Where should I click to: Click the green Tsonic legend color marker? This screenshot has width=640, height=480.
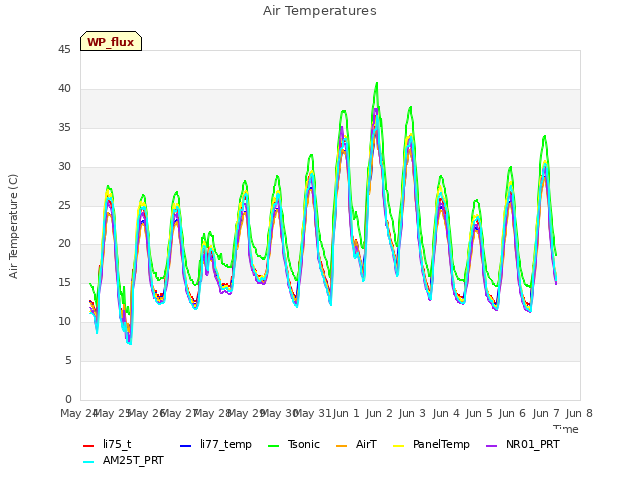click(x=273, y=446)
